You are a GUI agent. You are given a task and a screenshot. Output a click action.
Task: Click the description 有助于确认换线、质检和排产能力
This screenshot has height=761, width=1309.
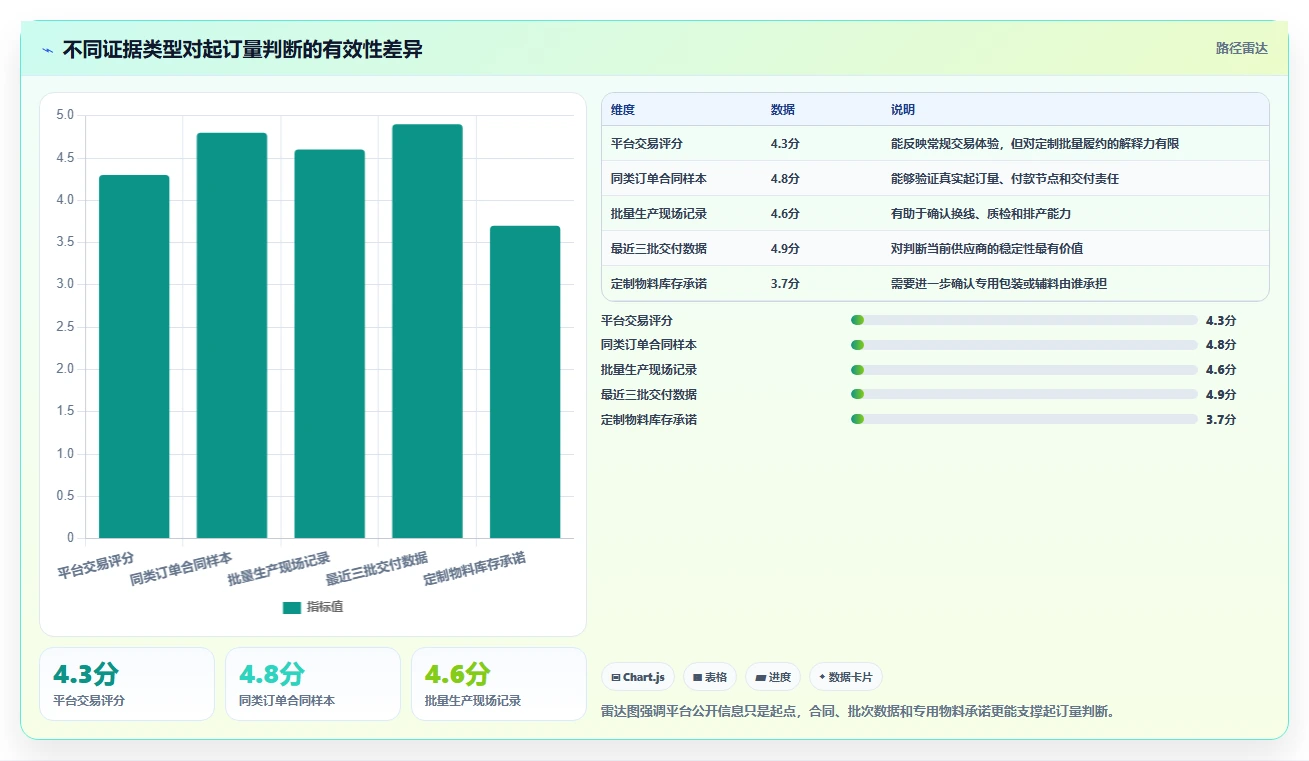point(981,214)
